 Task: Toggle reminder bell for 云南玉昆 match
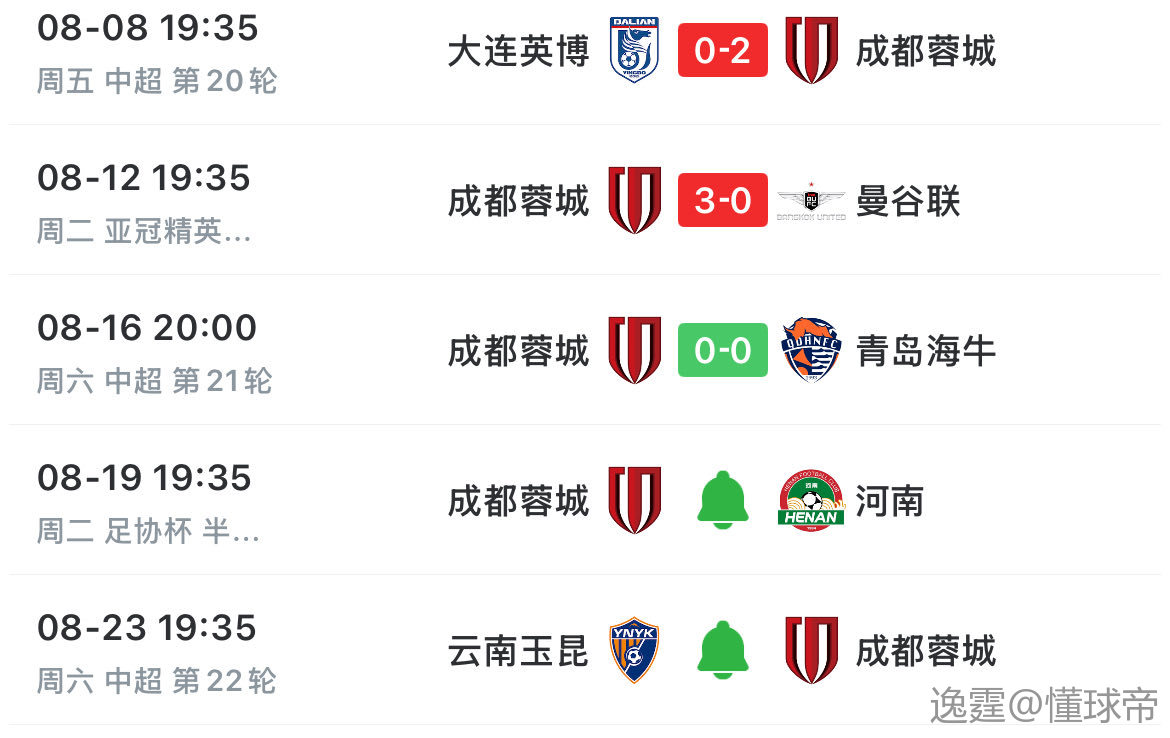coord(722,650)
